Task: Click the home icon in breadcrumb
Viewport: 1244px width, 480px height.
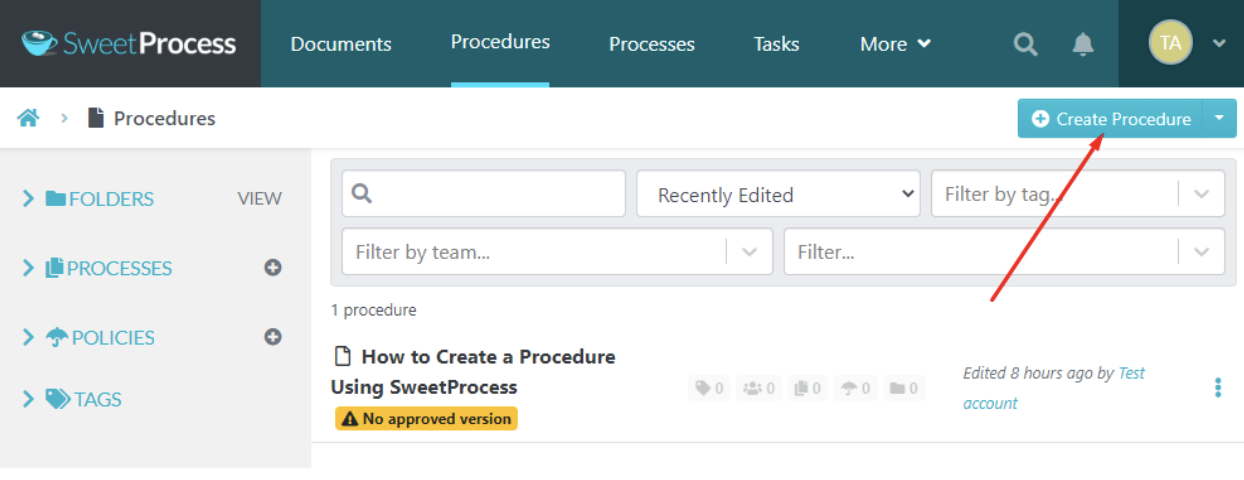Action: point(28,118)
